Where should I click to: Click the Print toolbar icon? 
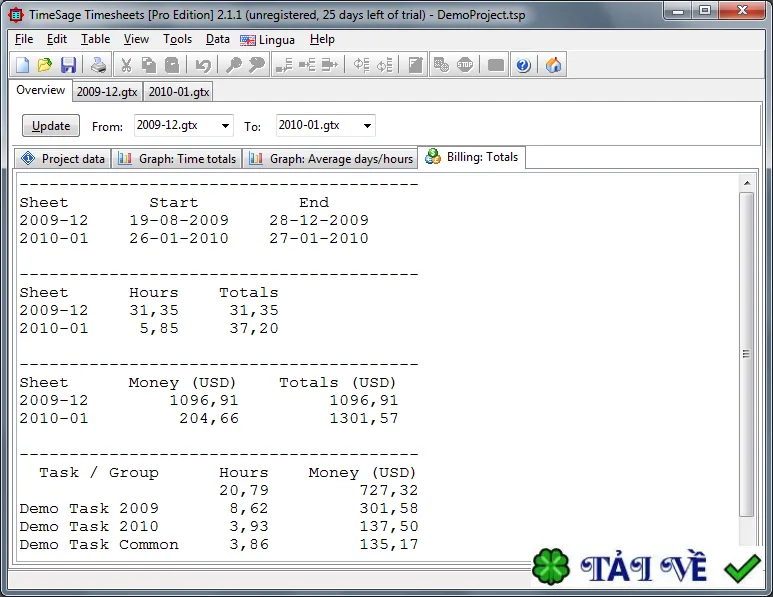click(x=98, y=65)
